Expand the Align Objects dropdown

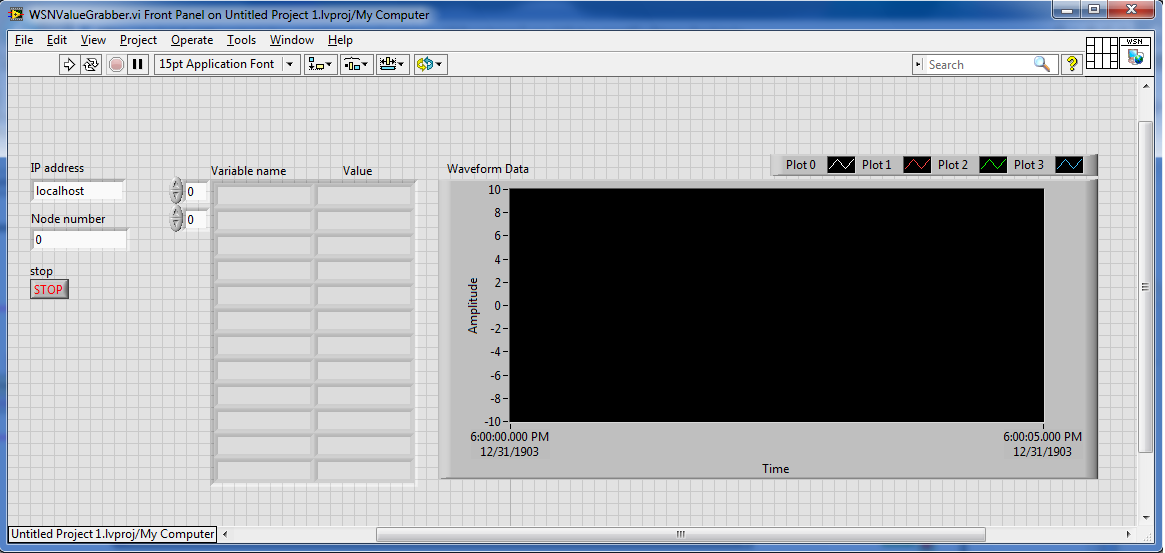point(320,64)
